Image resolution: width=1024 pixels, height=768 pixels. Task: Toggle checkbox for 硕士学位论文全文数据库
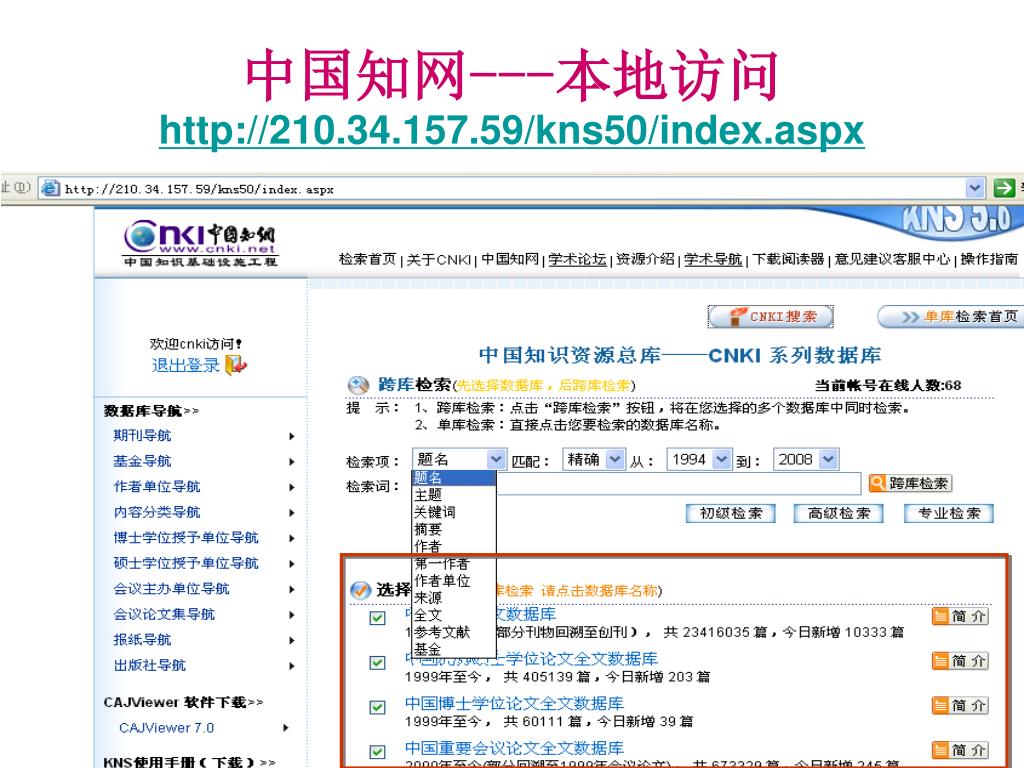pos(377,662)
